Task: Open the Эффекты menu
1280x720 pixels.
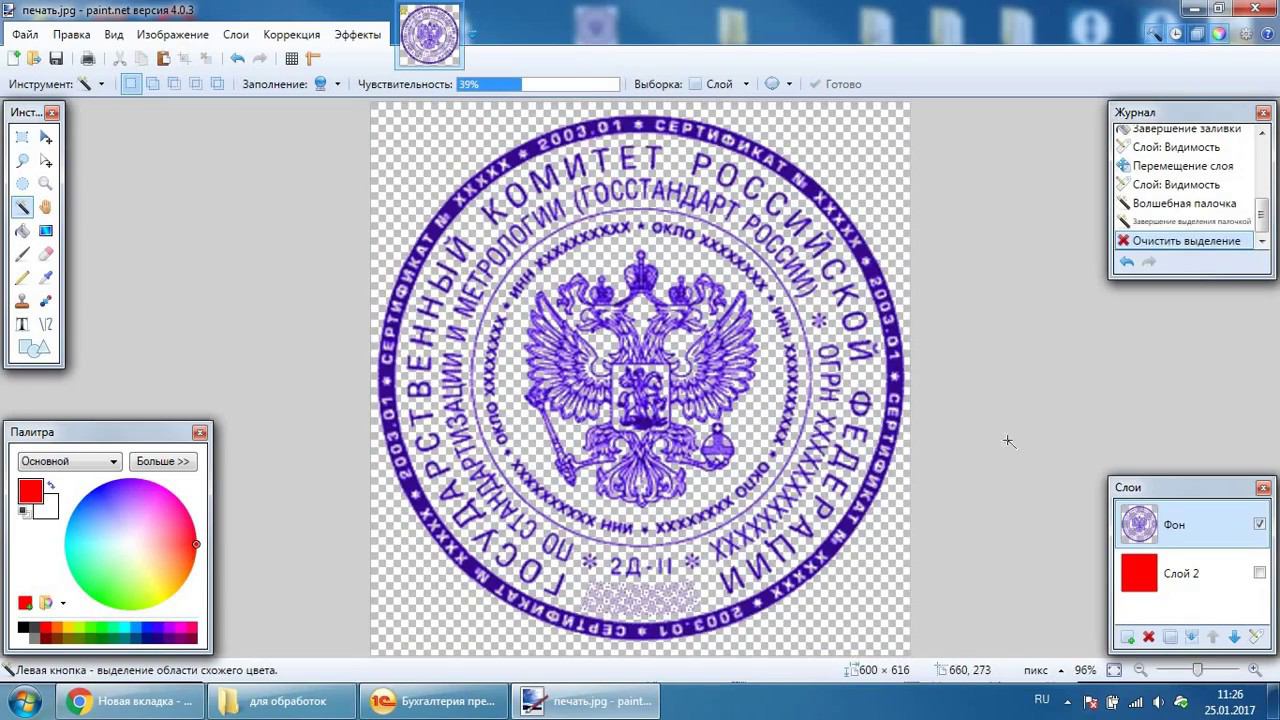Action: 357,34
